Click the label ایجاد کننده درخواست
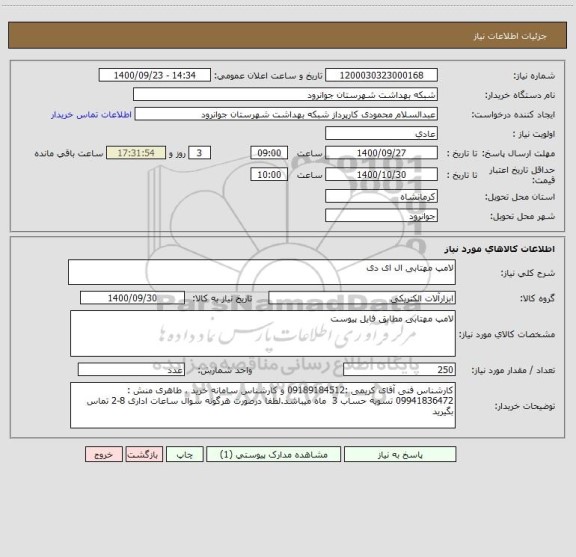This screenshot has height=557, width=576. (x=513, y=115)
